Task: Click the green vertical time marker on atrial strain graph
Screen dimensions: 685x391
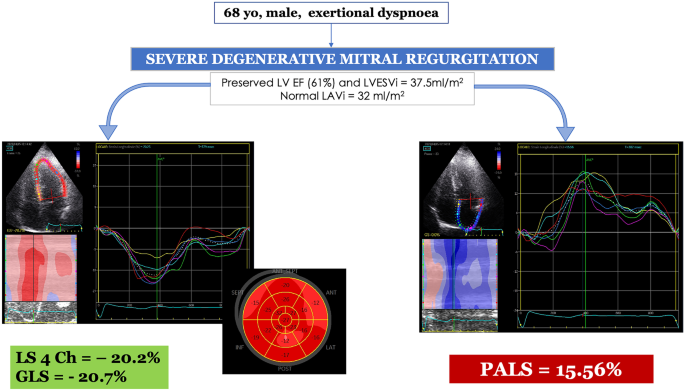Action: (x=585, y=242)
